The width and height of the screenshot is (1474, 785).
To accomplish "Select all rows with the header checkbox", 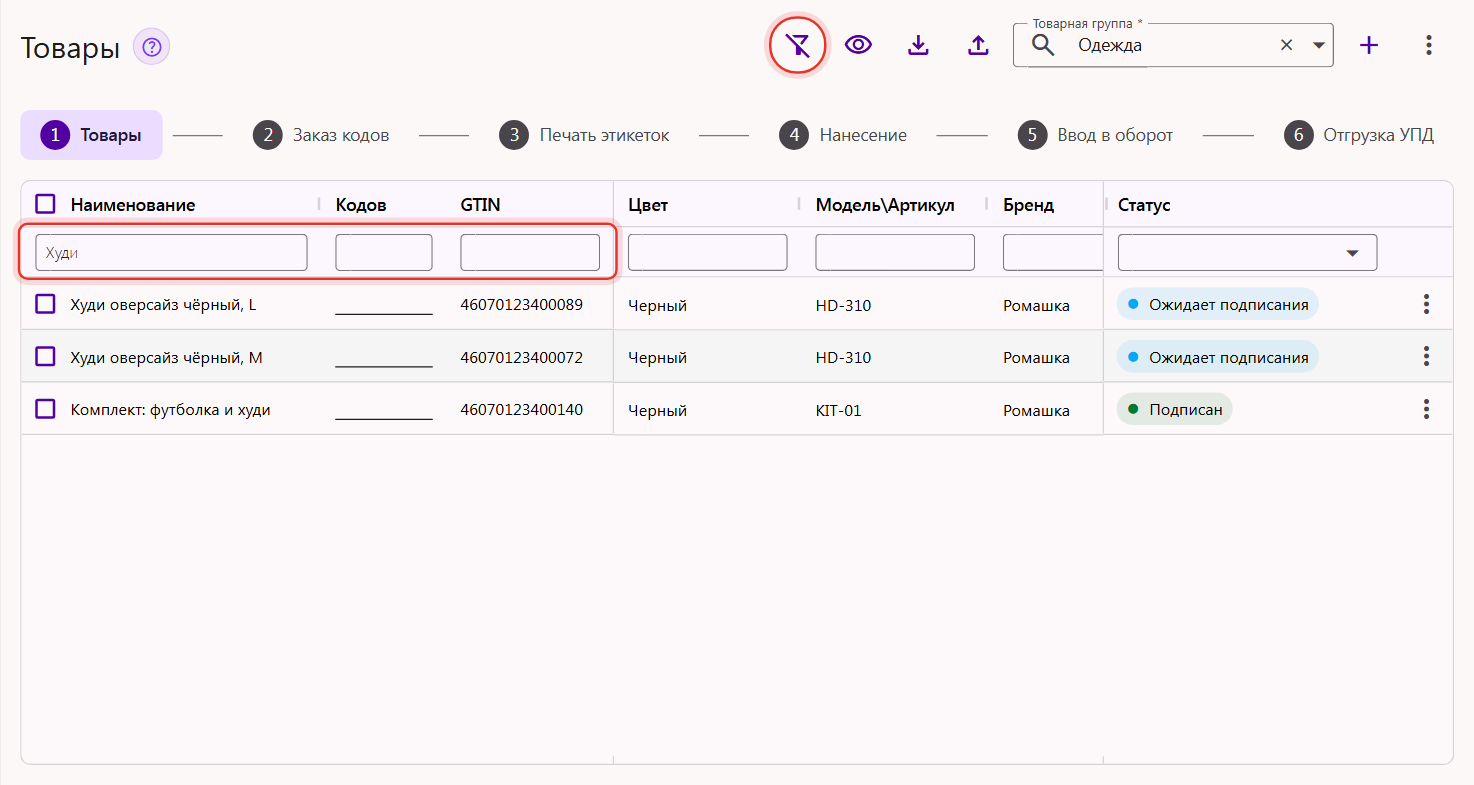I will pyautogui.click(x=45, y=204).
